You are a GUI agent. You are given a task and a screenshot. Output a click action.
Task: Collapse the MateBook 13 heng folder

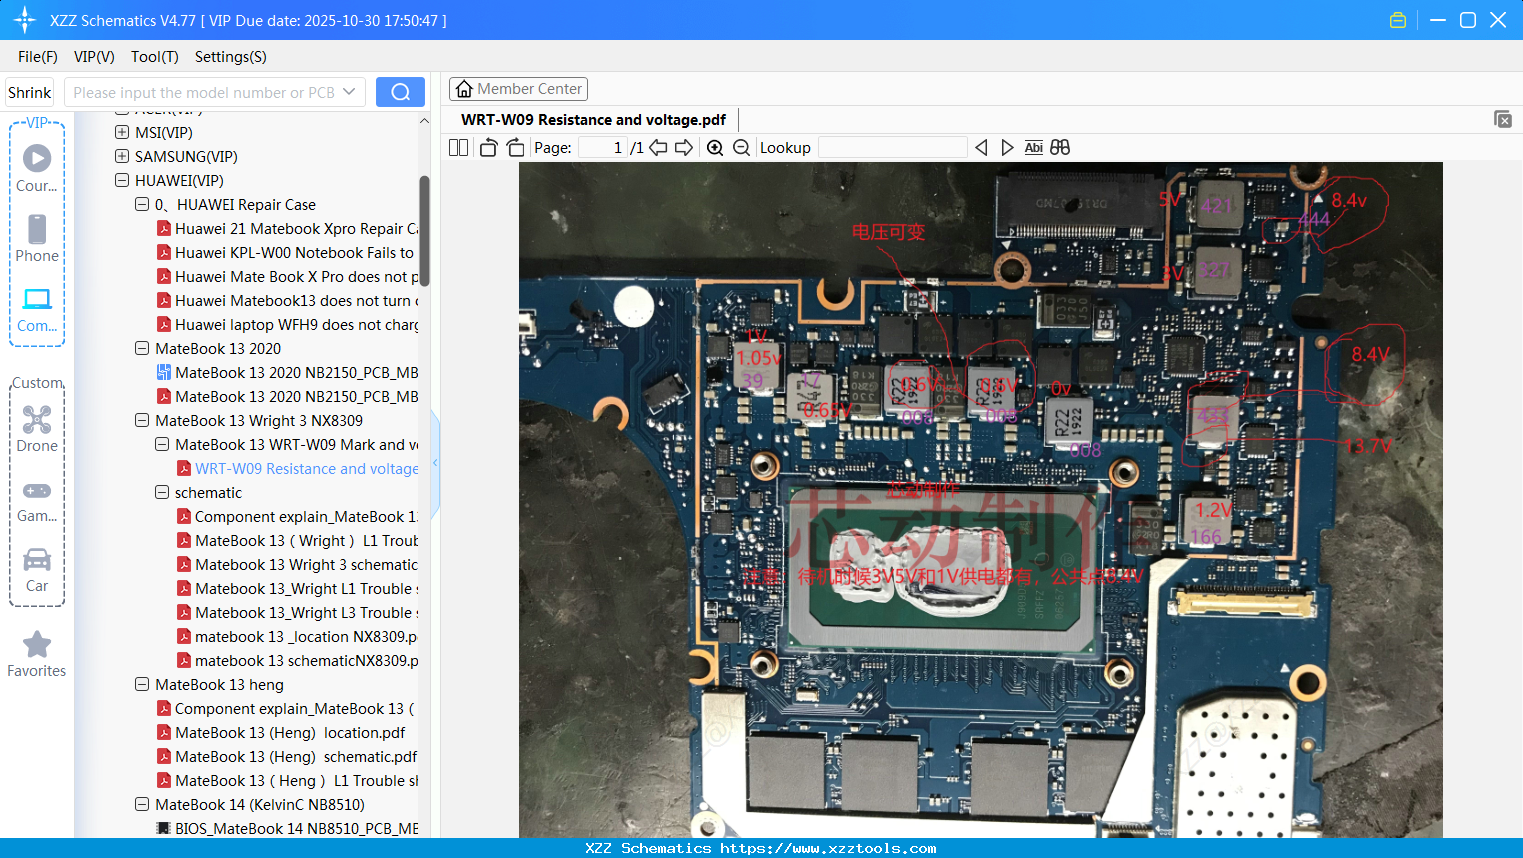coord(142,685)
